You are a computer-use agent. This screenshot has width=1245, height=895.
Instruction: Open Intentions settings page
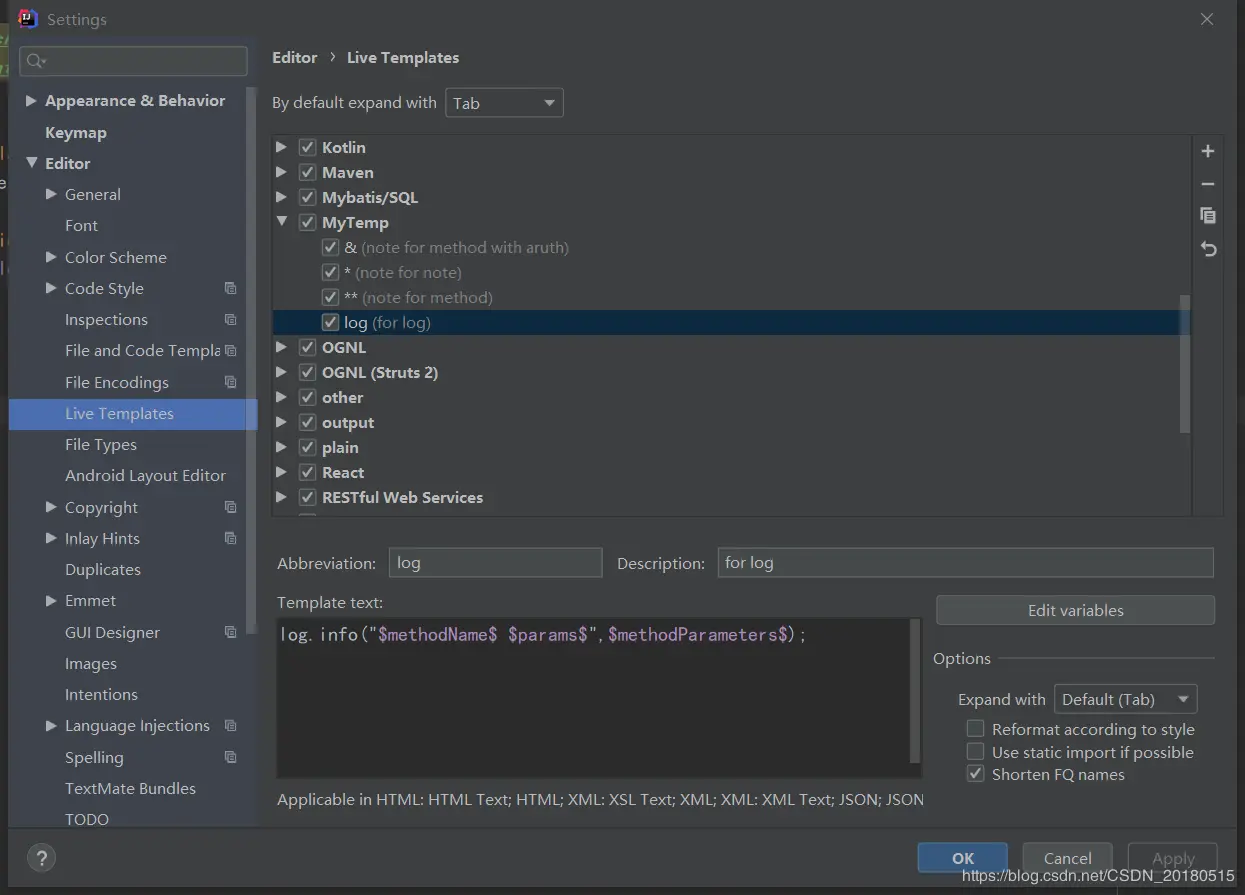pos(101,695)
